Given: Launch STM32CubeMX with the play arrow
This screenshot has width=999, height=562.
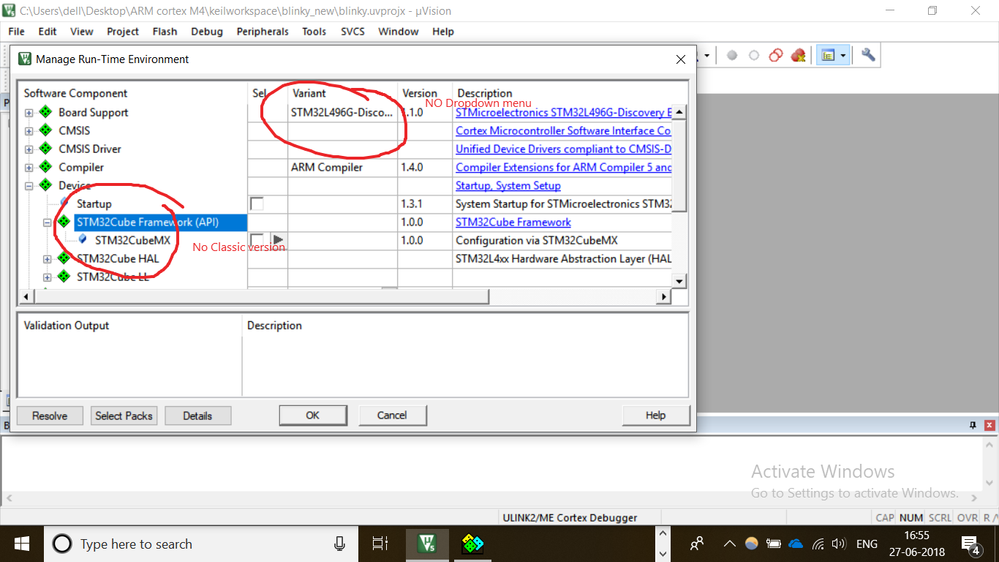Looking at the screenshot, I should point(278,240).
